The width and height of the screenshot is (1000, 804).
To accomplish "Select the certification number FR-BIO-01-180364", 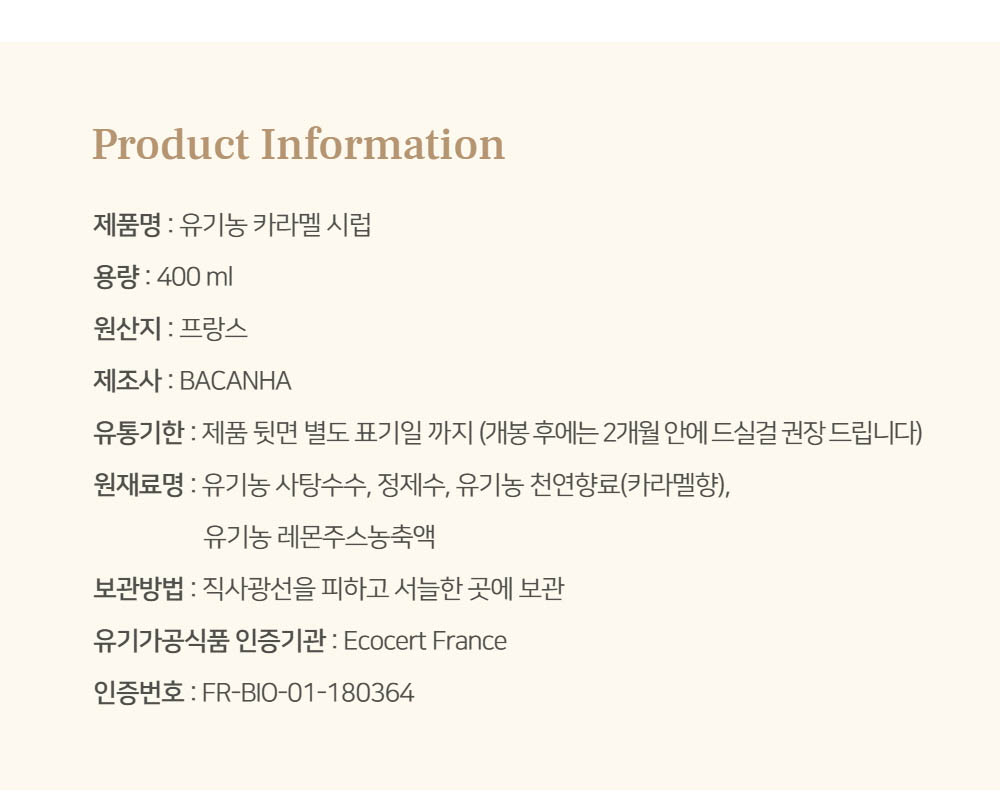I will [x=308, y=693].
